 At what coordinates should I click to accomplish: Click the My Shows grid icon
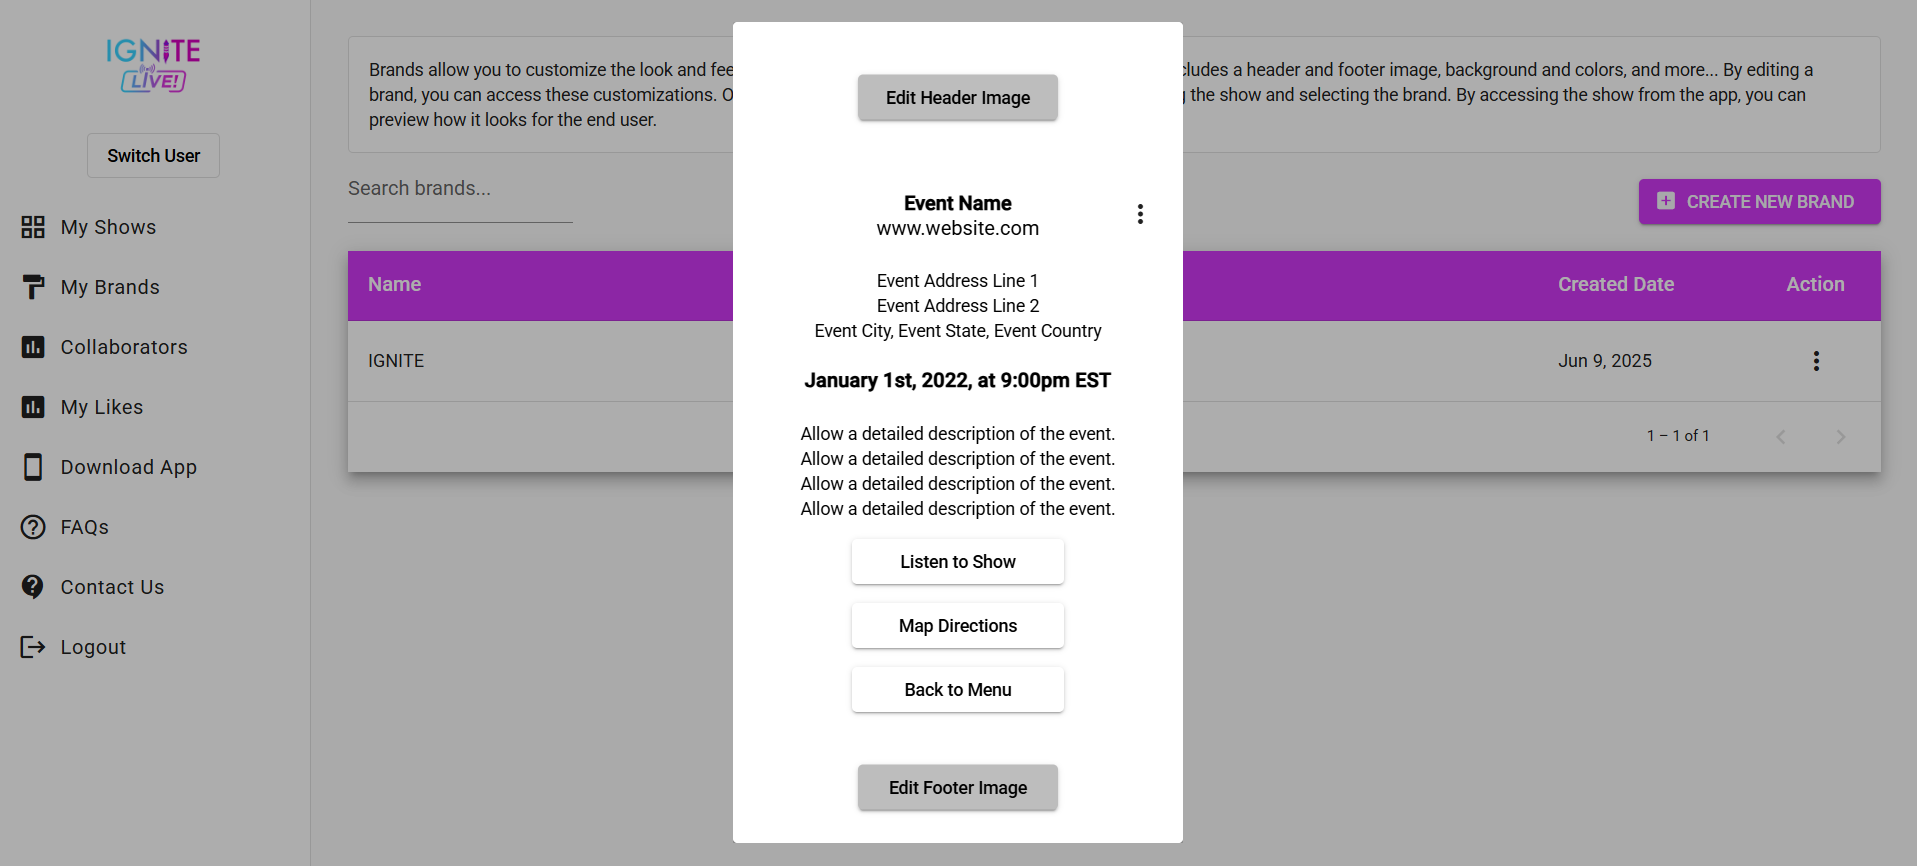coord(33,227)
